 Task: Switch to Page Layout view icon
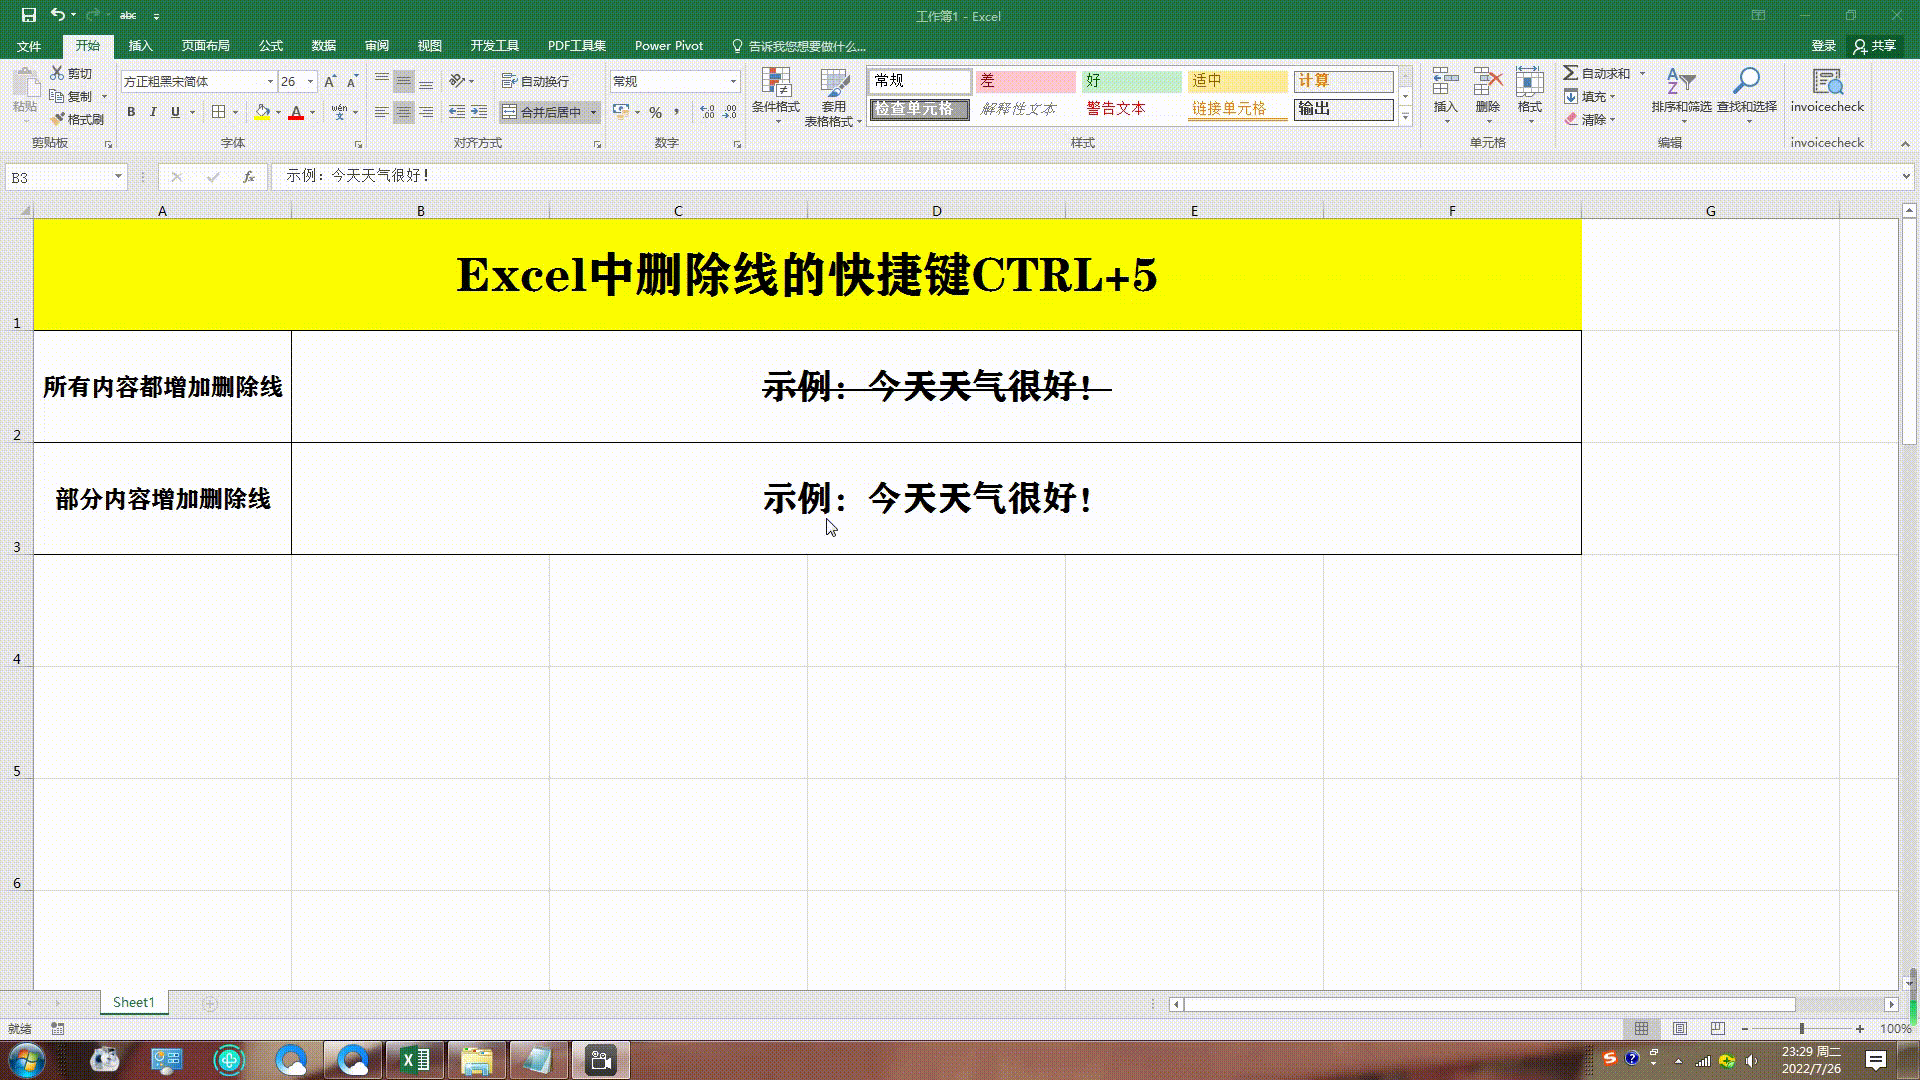coord(1680,1028)
